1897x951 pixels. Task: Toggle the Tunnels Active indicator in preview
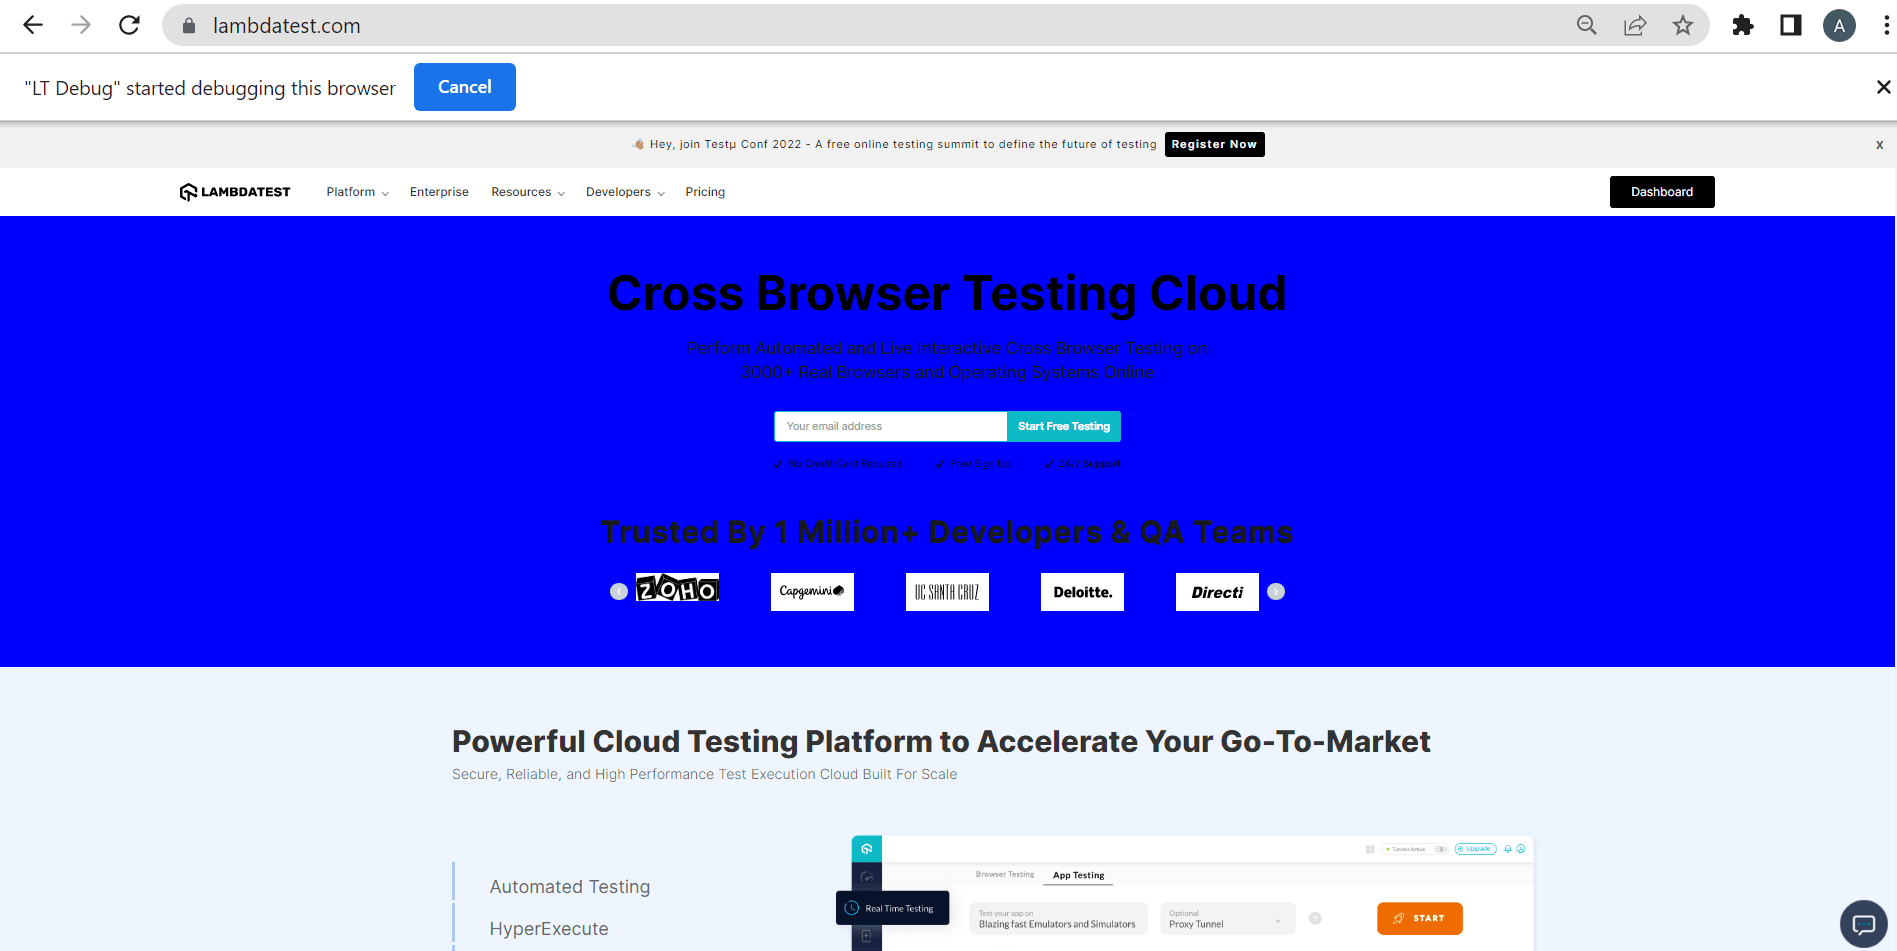point(1415,849)
